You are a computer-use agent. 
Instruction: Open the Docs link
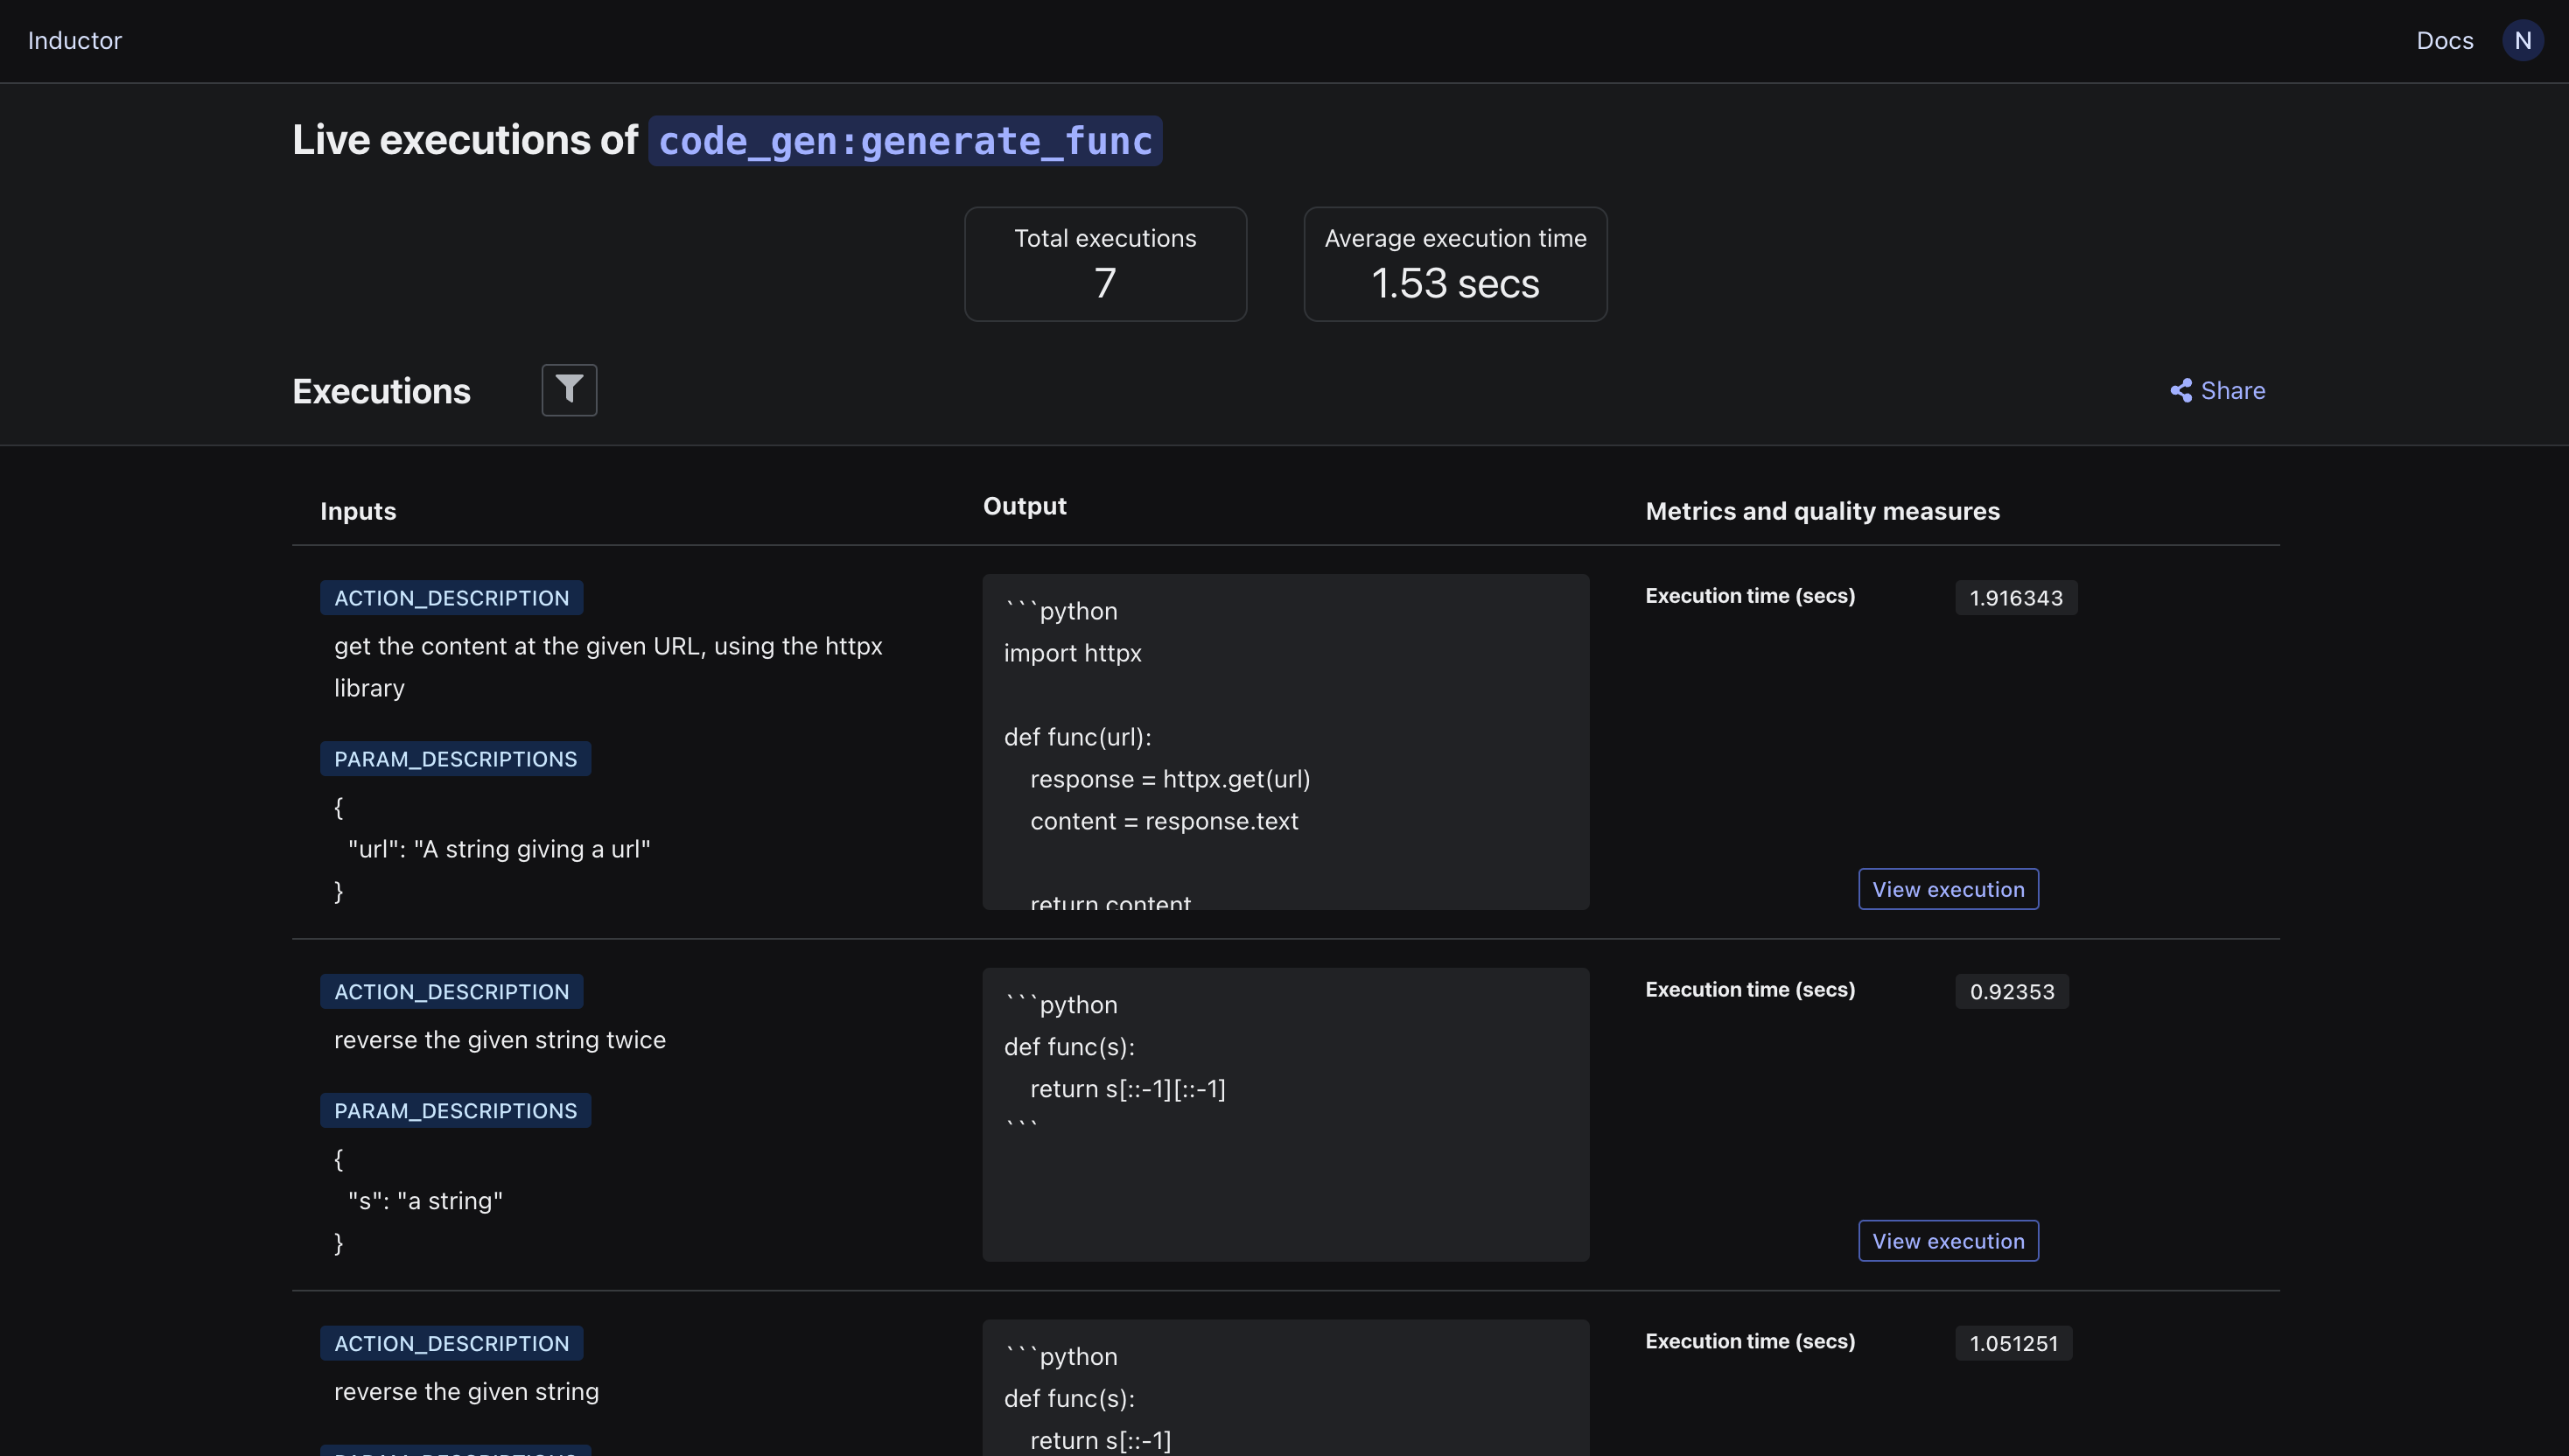click(x=2444, y=41)
